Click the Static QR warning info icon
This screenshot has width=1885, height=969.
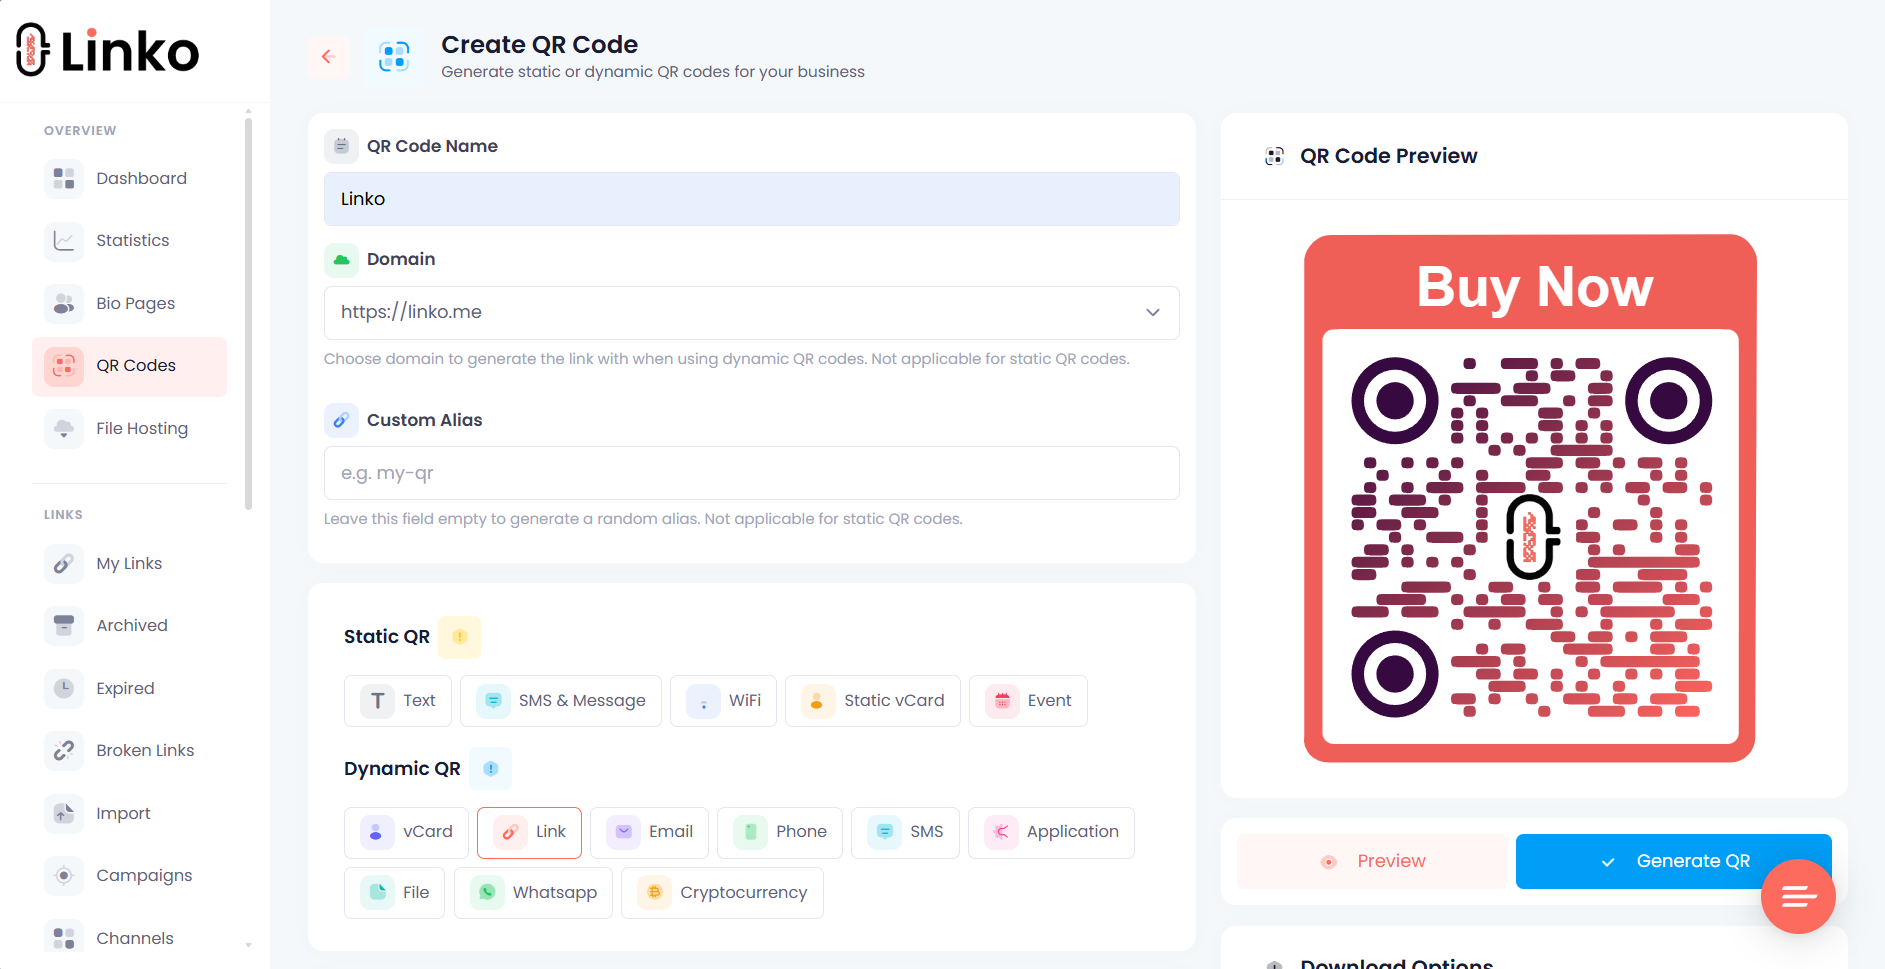460,637
